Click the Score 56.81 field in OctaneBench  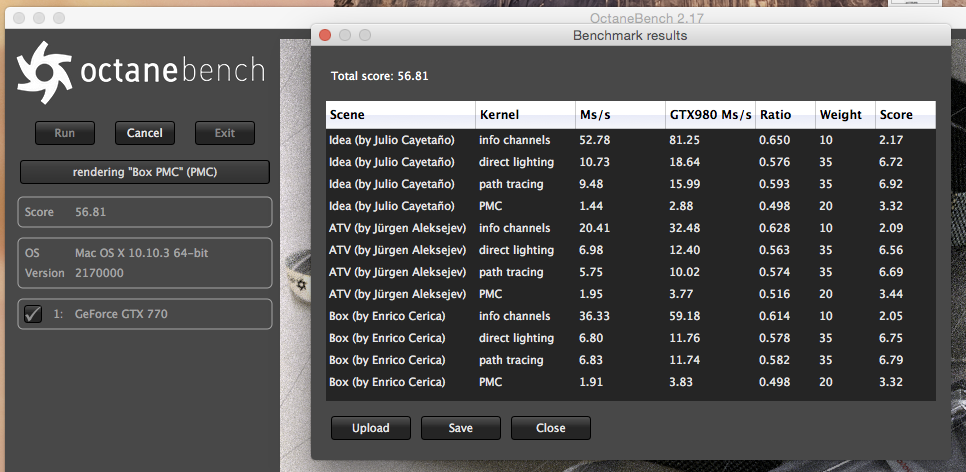(145, 212)
